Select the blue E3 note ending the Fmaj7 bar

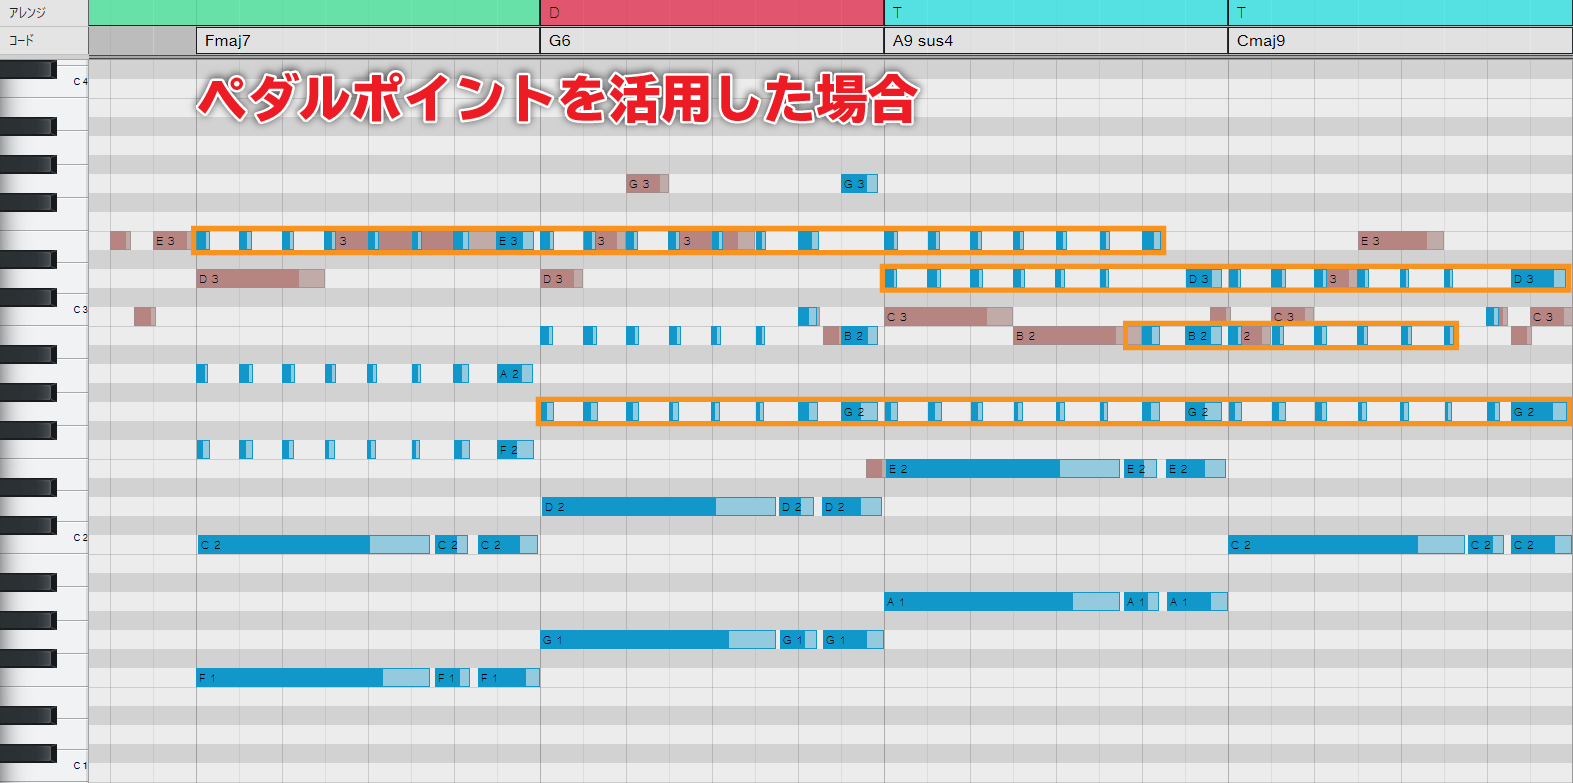click(515, 241)
